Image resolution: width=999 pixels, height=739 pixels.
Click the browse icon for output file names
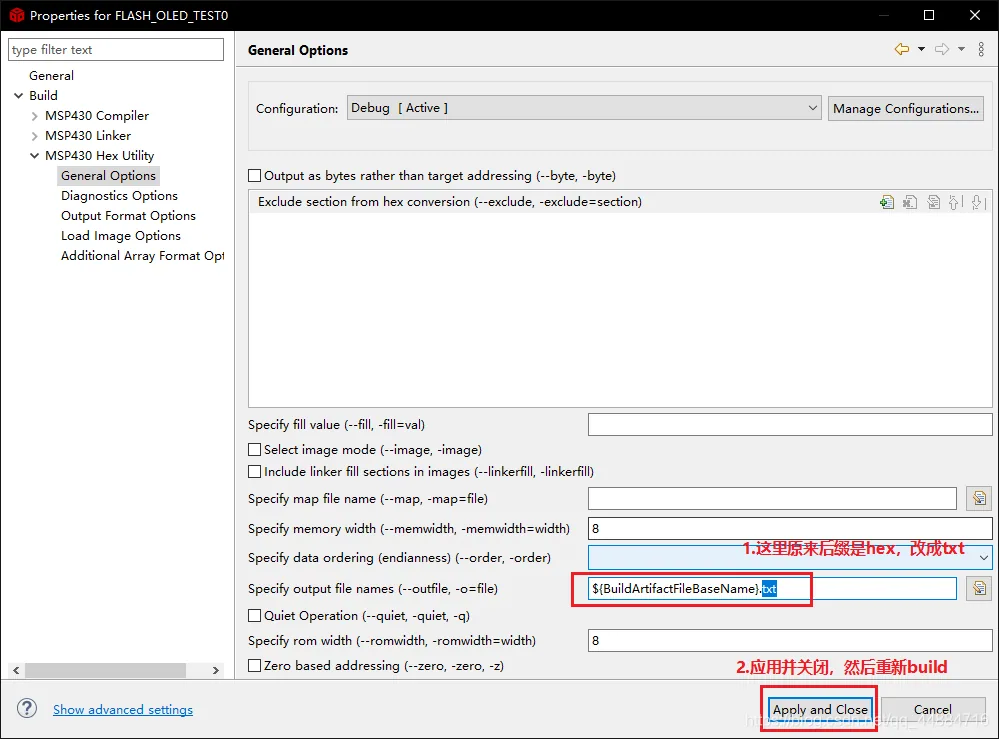(x=979, y=588)
